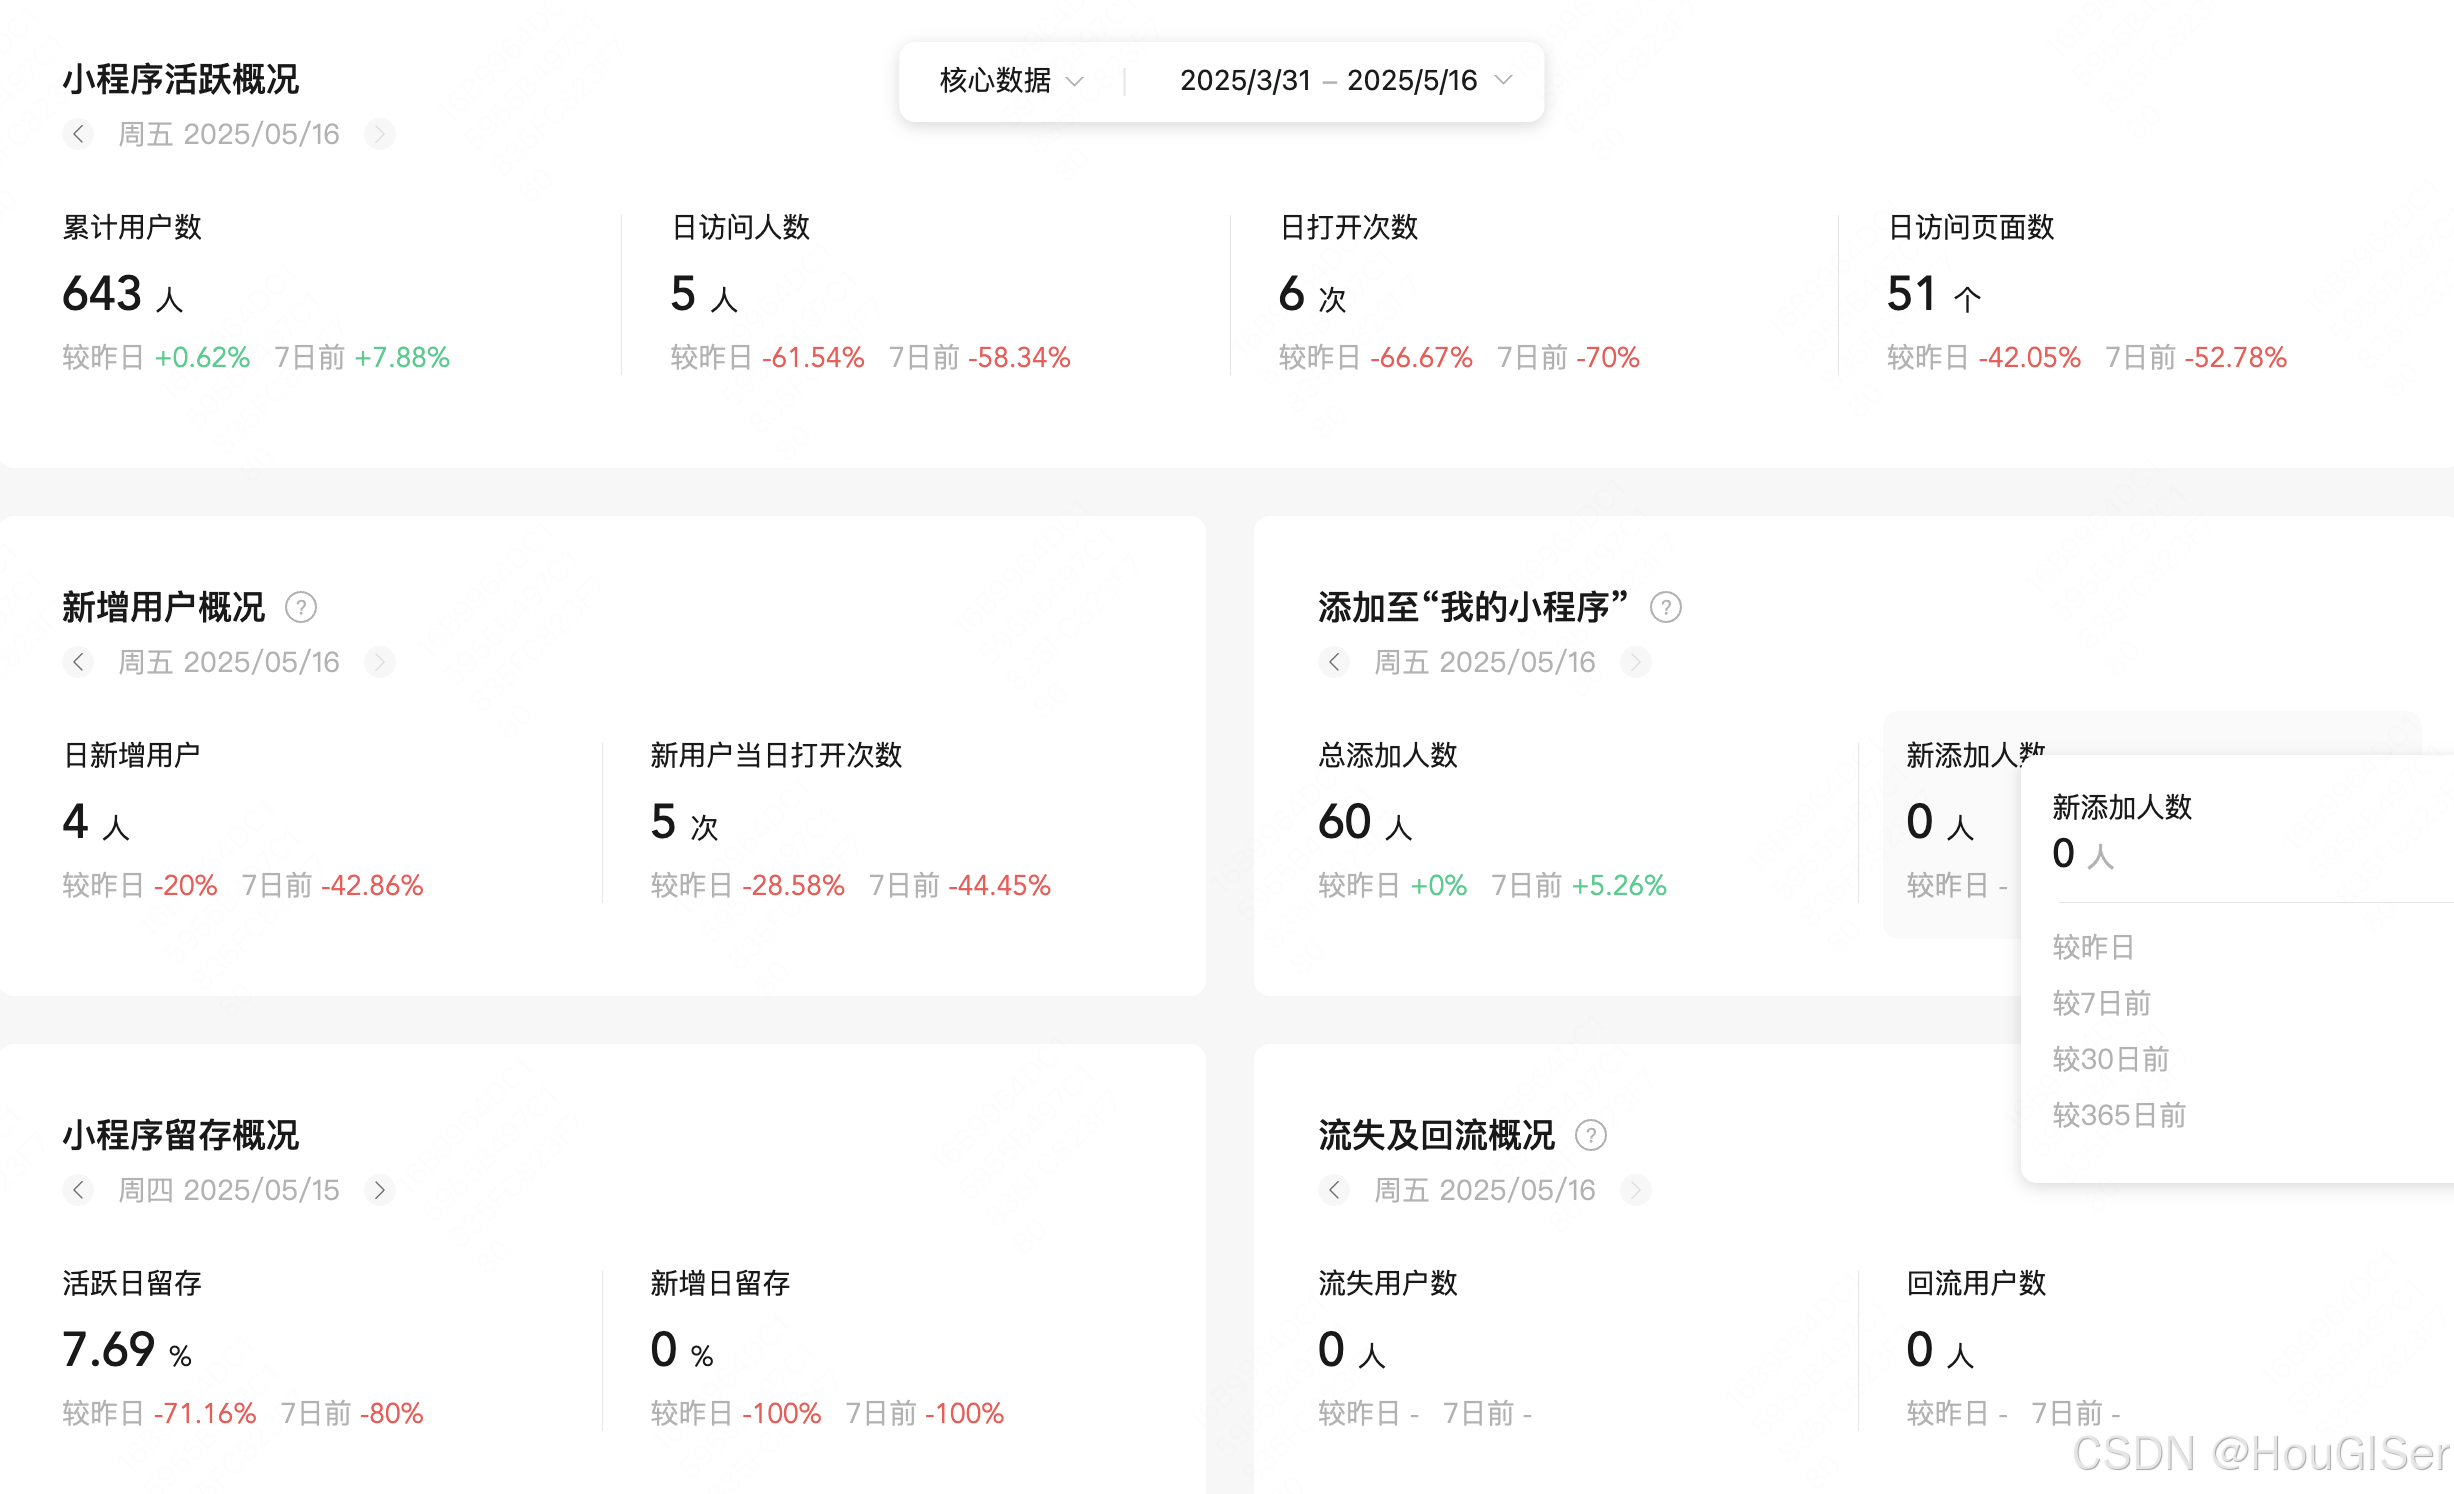
Task: Go to next day in 小程序留存概况
Action: click(x=379, y=1190)
